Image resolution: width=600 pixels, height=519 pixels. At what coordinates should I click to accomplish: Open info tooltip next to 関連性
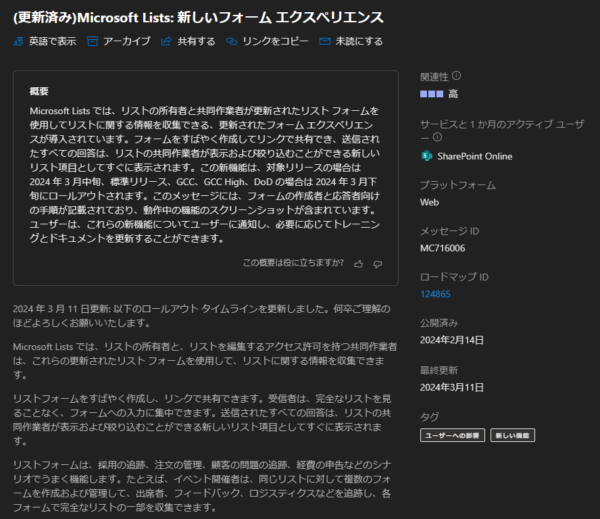[456, 76]
